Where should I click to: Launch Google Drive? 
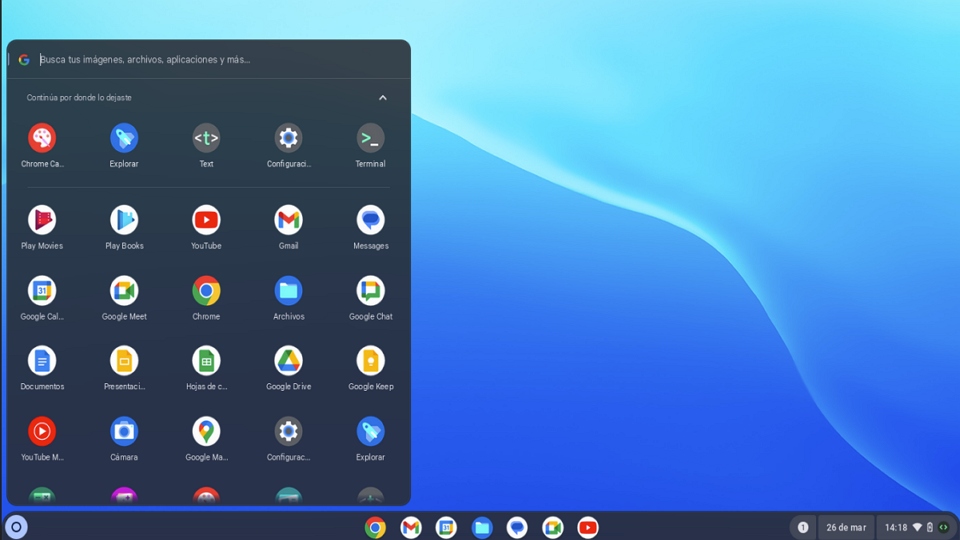288,361
